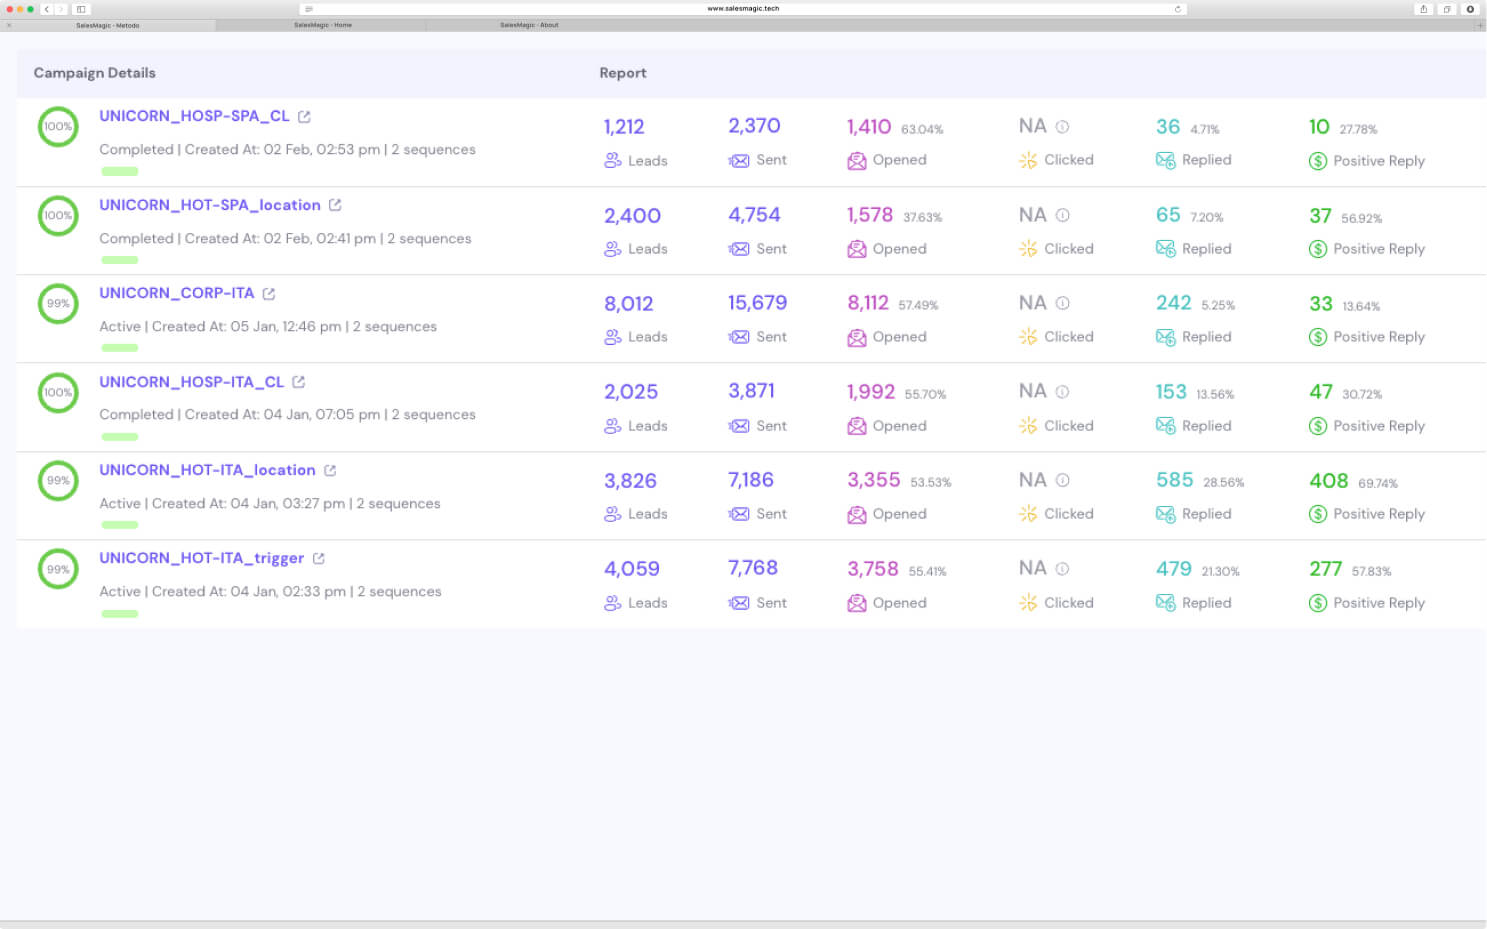
Task: Click the Leads people icon under 1,212
Action: pos(613,160)
